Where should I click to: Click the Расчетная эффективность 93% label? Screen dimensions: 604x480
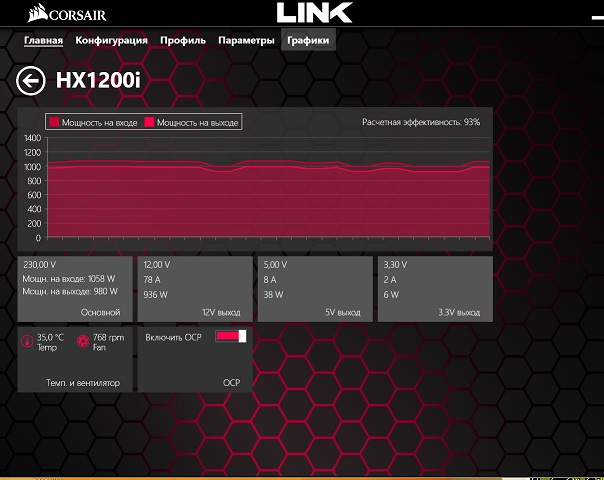pyautogui.click(x=421, y=122)
